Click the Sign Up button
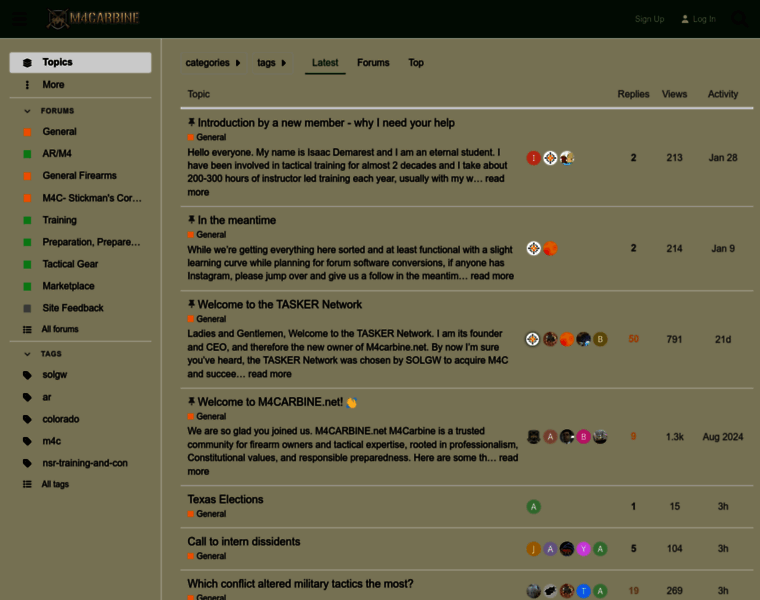Viewport: 760px width, 600px height. point(649,19)
